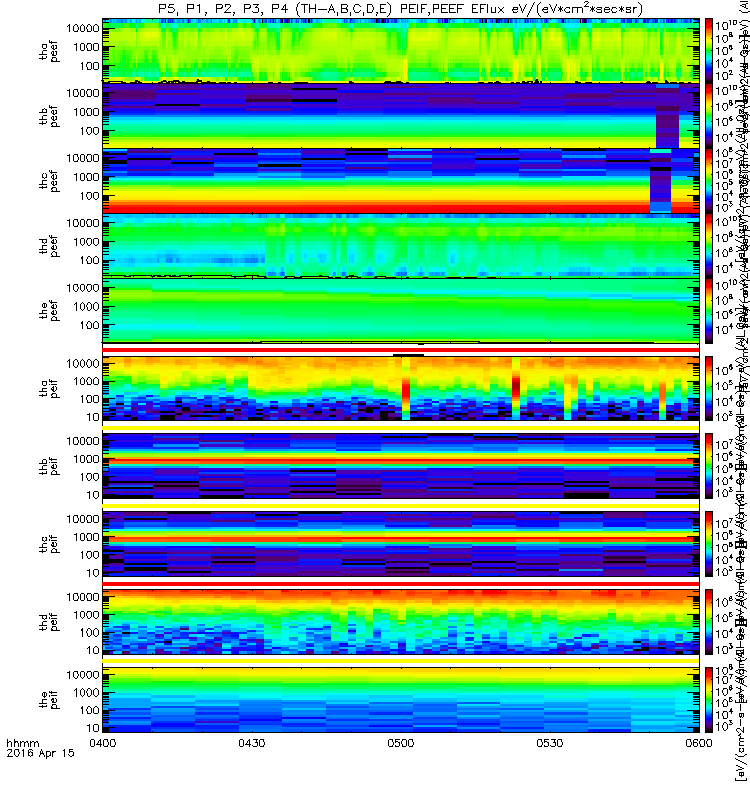
Task: Click the tha peef spectrogram panel
Action: coord(401,51)
